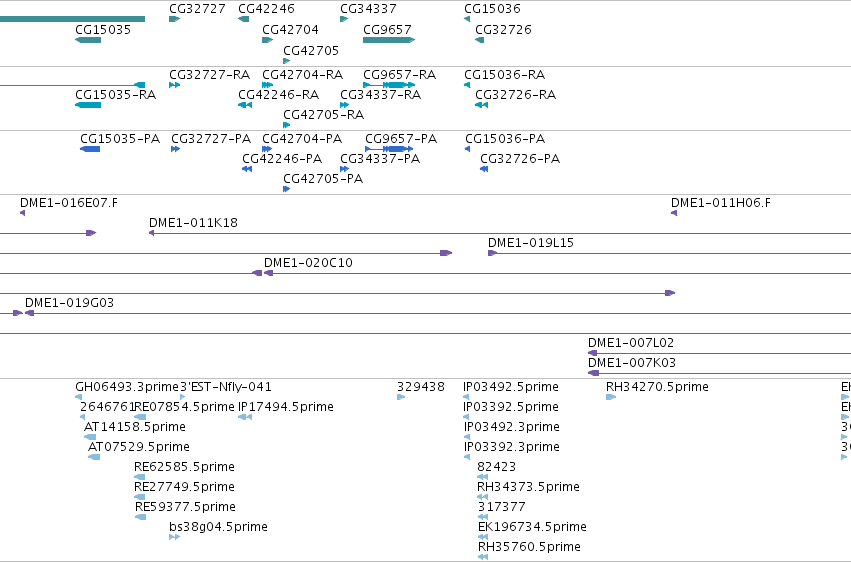Select the 317377 EST label
851x562 pixels.
pos(502,507)
